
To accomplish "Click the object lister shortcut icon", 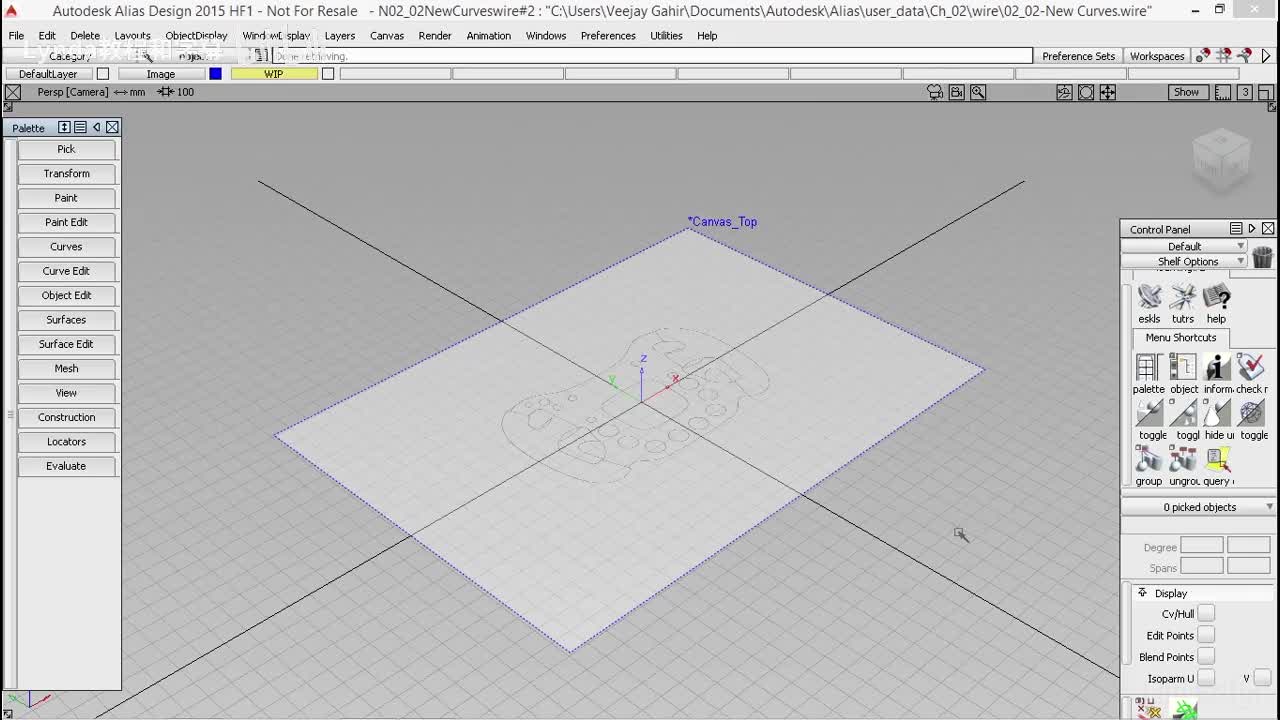I will coord(1183,367).
